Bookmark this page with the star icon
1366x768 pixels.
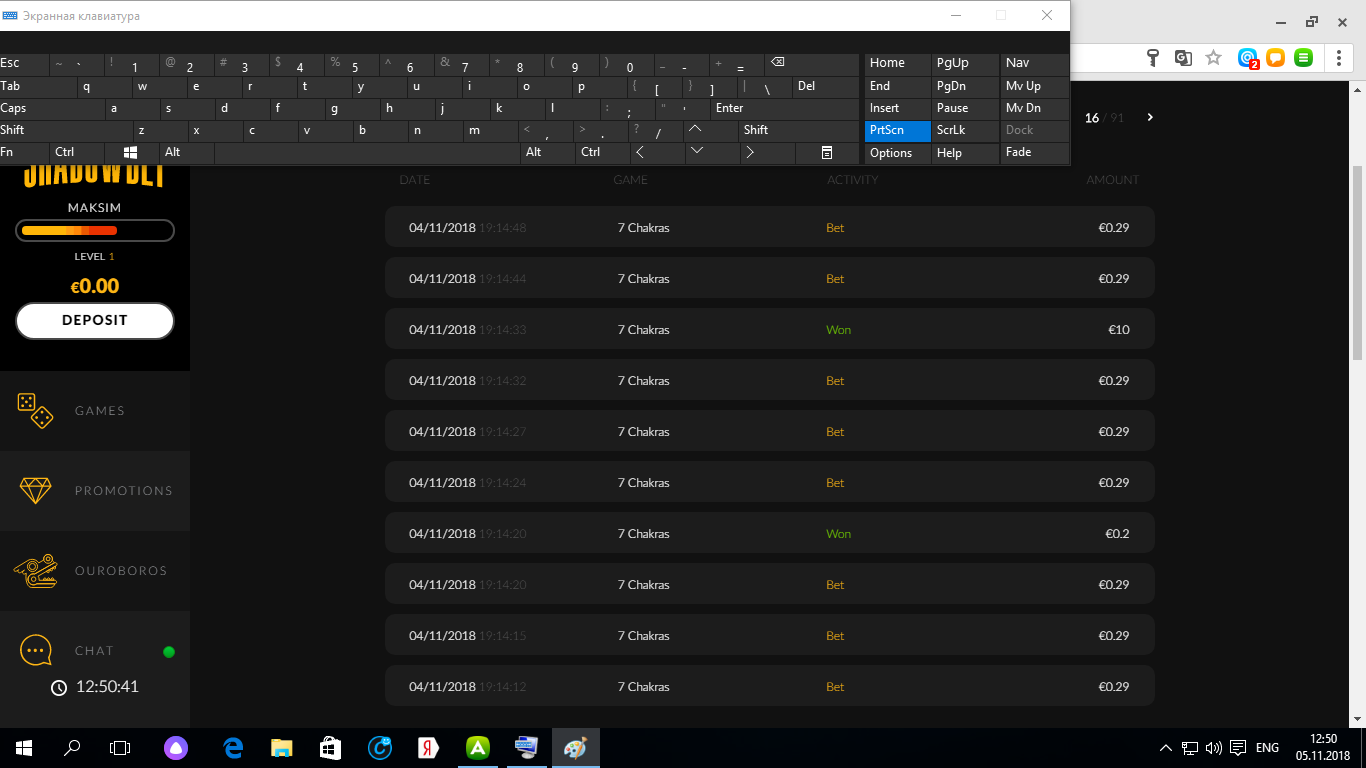click(1213, 58)
